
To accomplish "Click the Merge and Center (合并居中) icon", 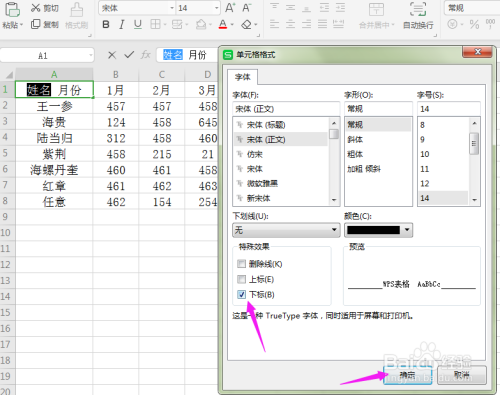I will pyautogui.click(x=376, y=9).
